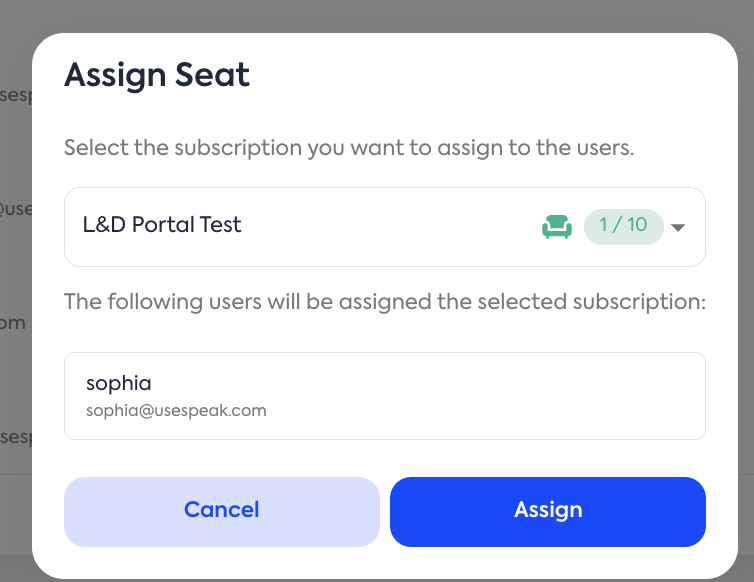Click the 1 / 10 seat count badge
The height and width of the screenshot is (582, 754).
[623, 225]
